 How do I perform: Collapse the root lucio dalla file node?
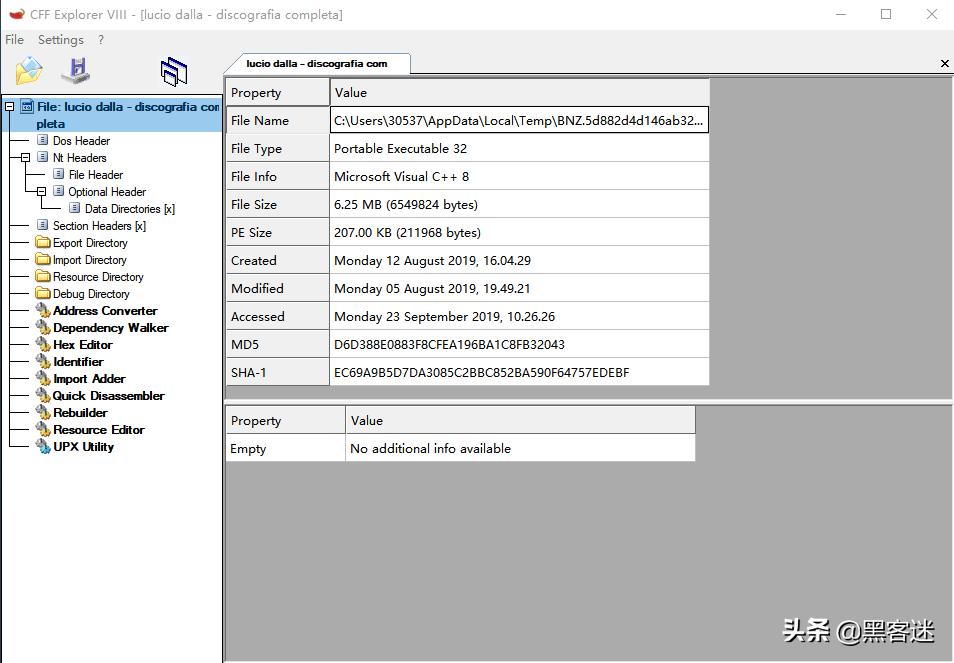(x=8, y=106)
